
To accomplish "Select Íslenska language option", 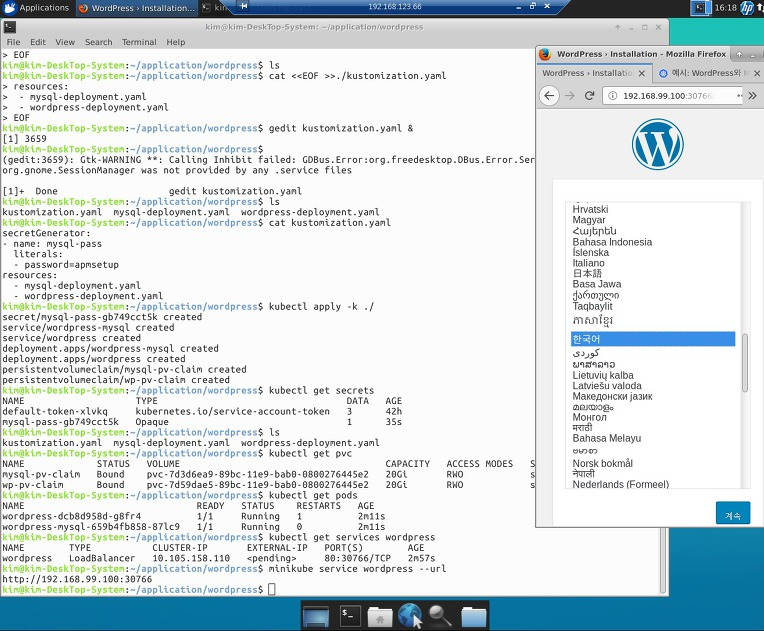I will (591, 252).
